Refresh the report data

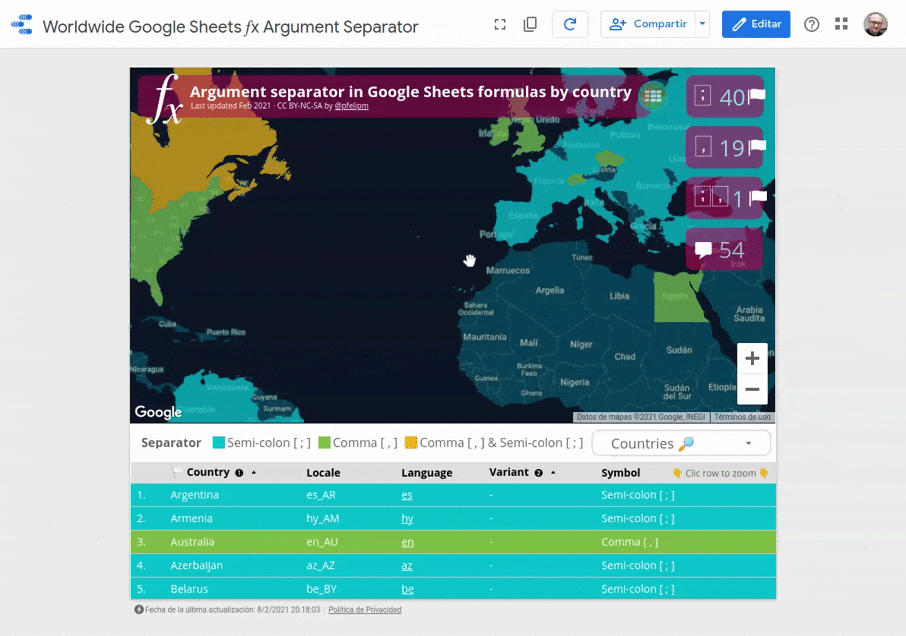(x=570, y=24)
